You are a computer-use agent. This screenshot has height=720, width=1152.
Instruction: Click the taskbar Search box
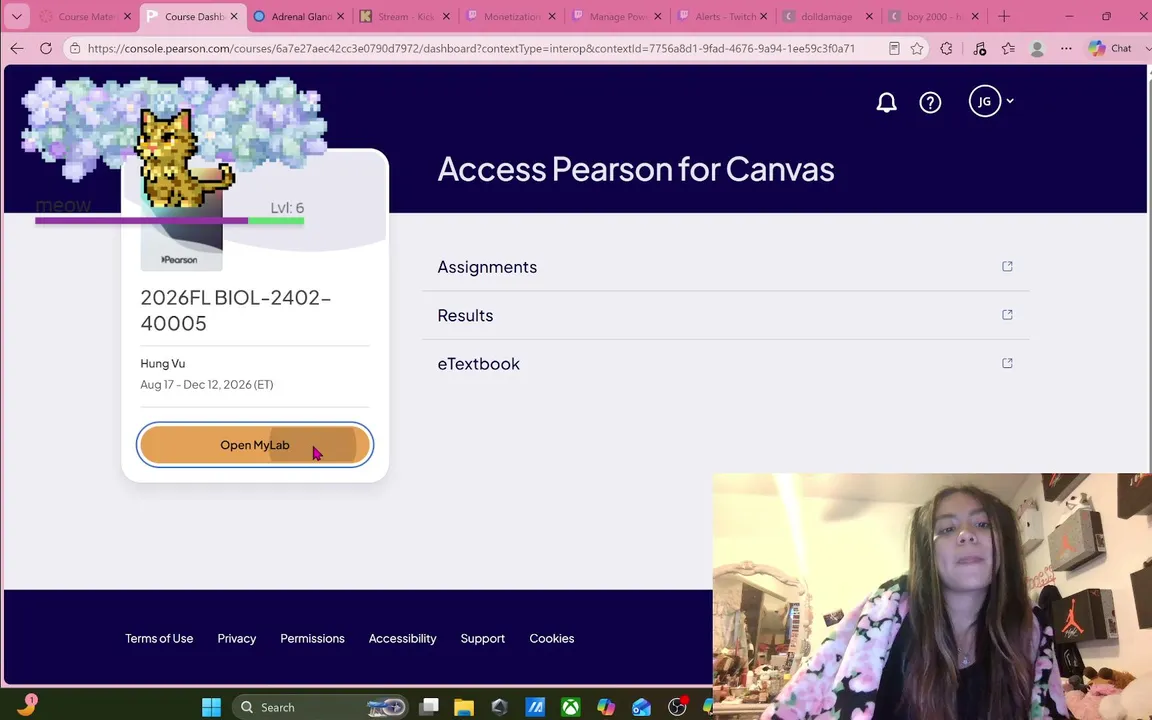320,707
